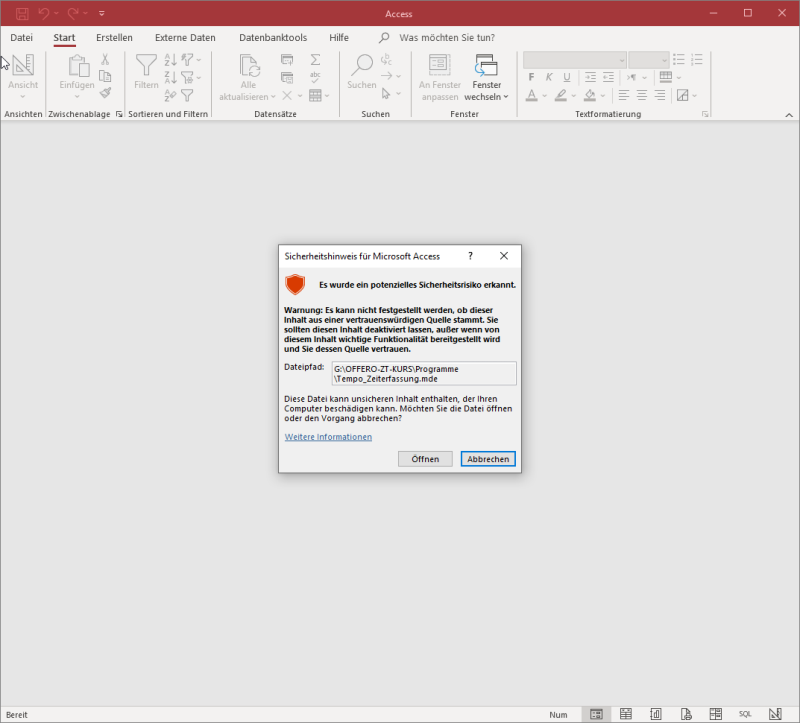Toggle italic K formatting
The image size is (800, 723).
549,77
